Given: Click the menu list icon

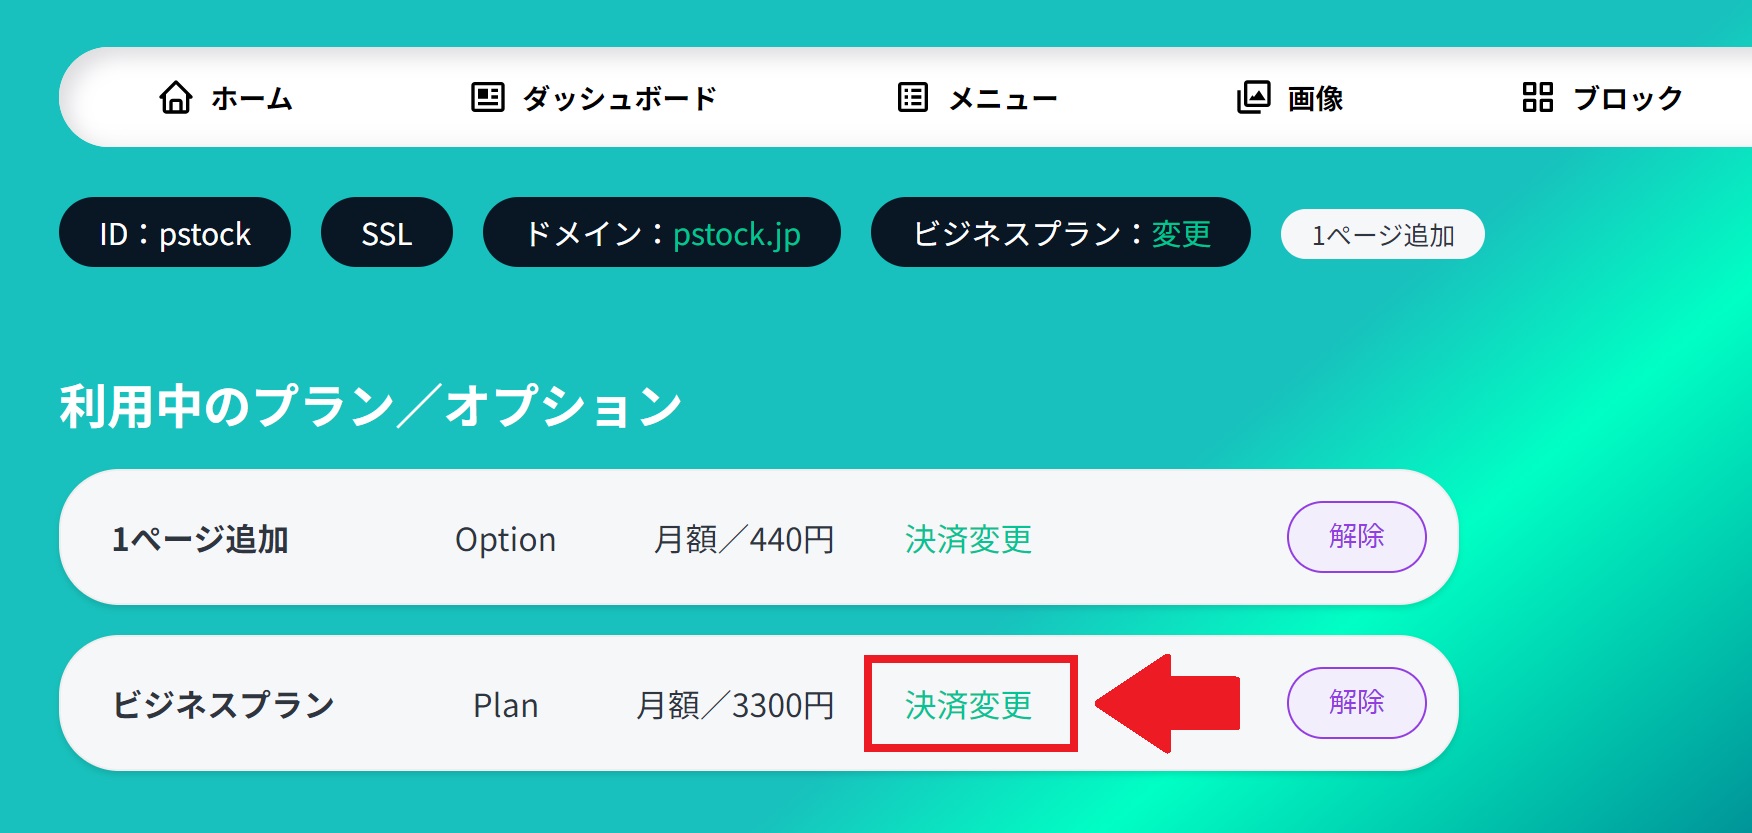Looking at the screenshot, I should 913,97.
